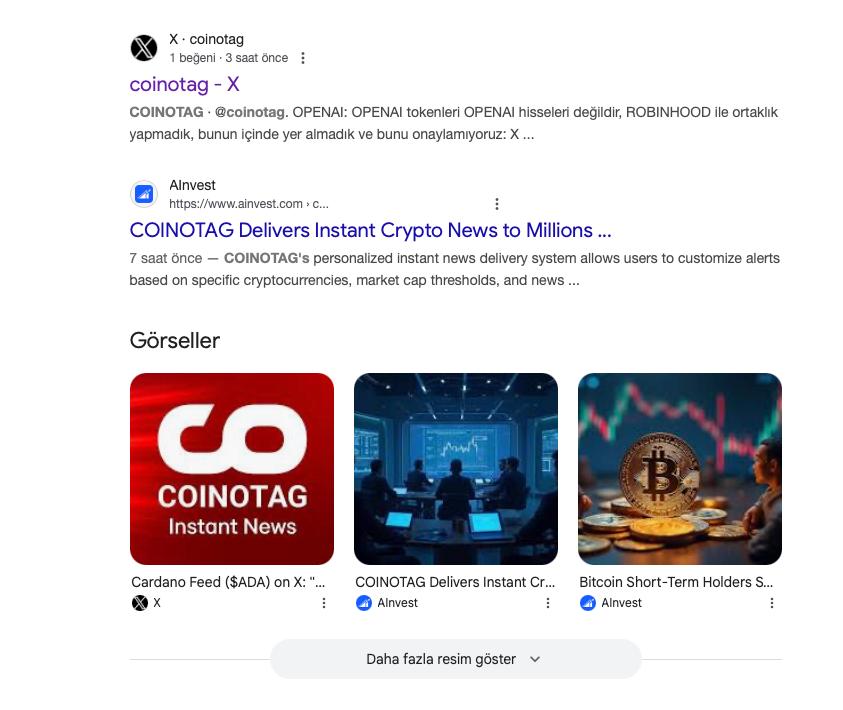Click Daha fazla resim göster button
Image resolution: width=843 pixels, height=710 pixels.
pos(456,659)
